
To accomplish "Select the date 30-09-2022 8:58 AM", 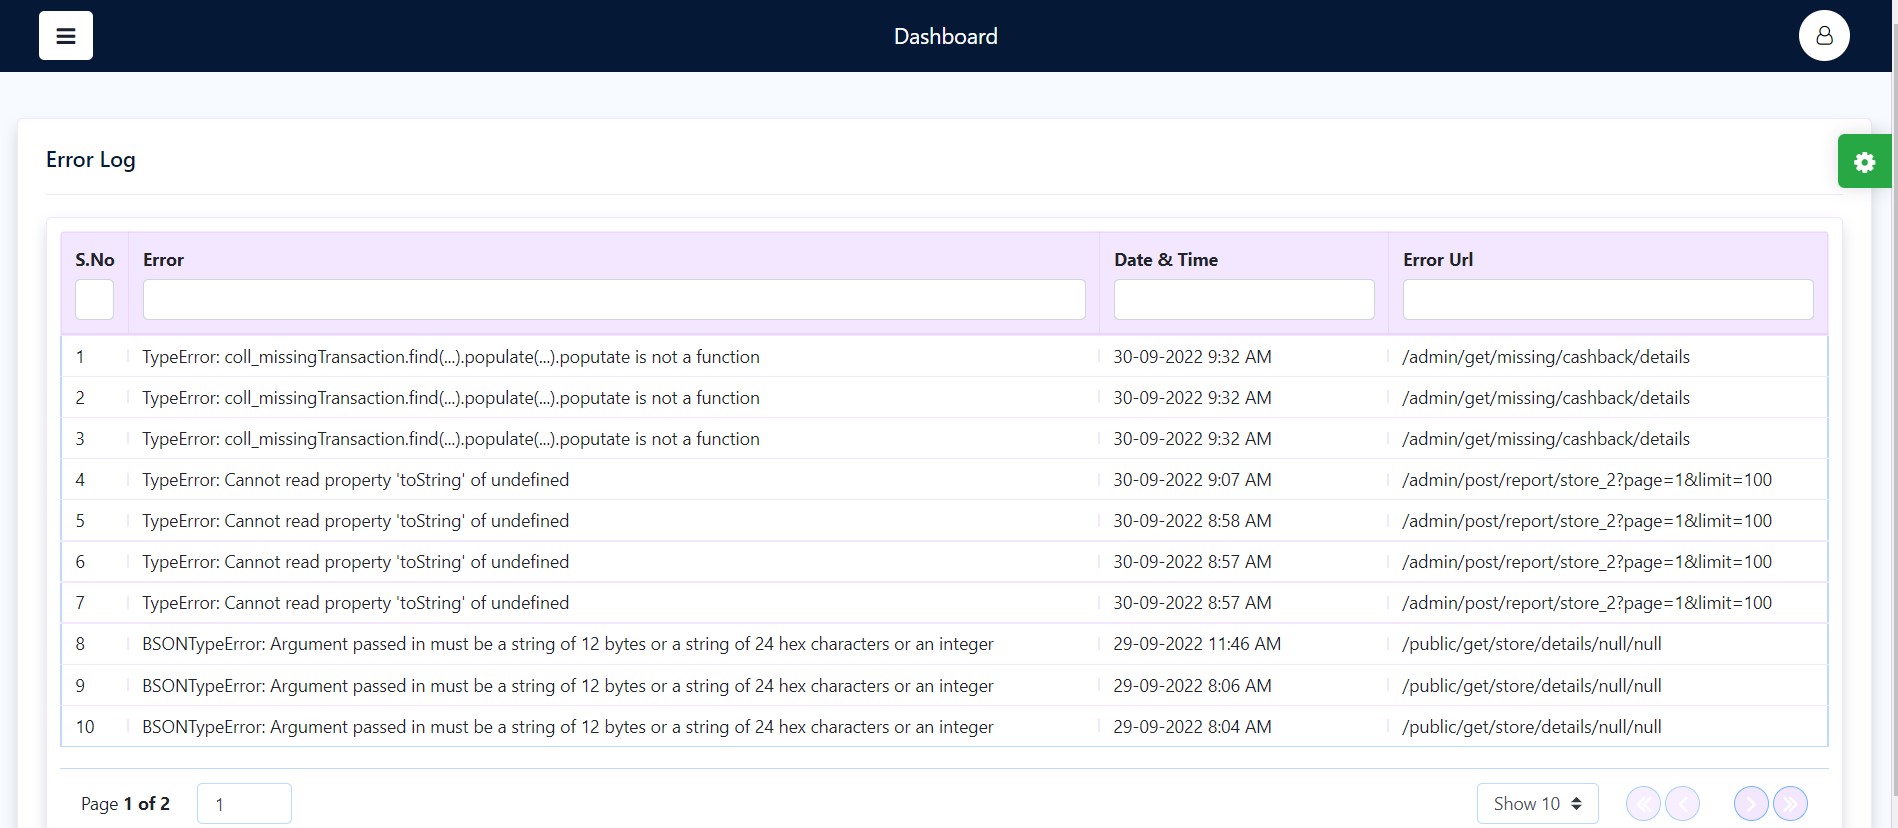I will point(1192,521).
